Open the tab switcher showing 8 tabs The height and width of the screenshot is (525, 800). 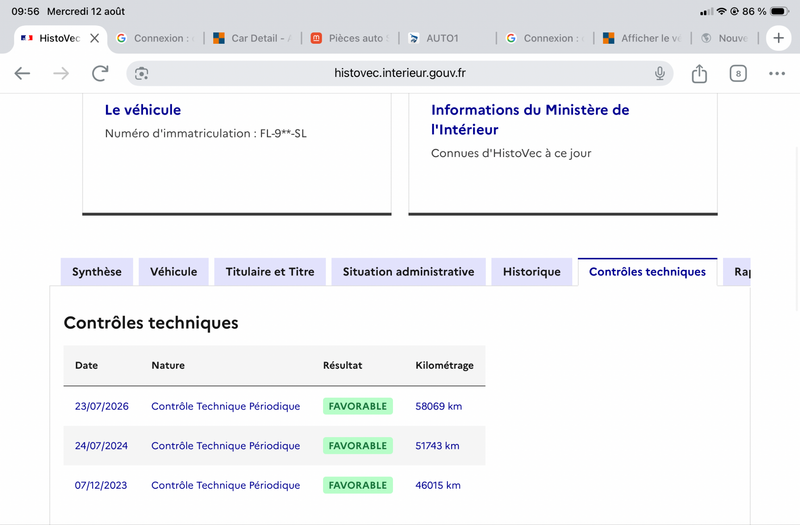click(x=738, y=73)
